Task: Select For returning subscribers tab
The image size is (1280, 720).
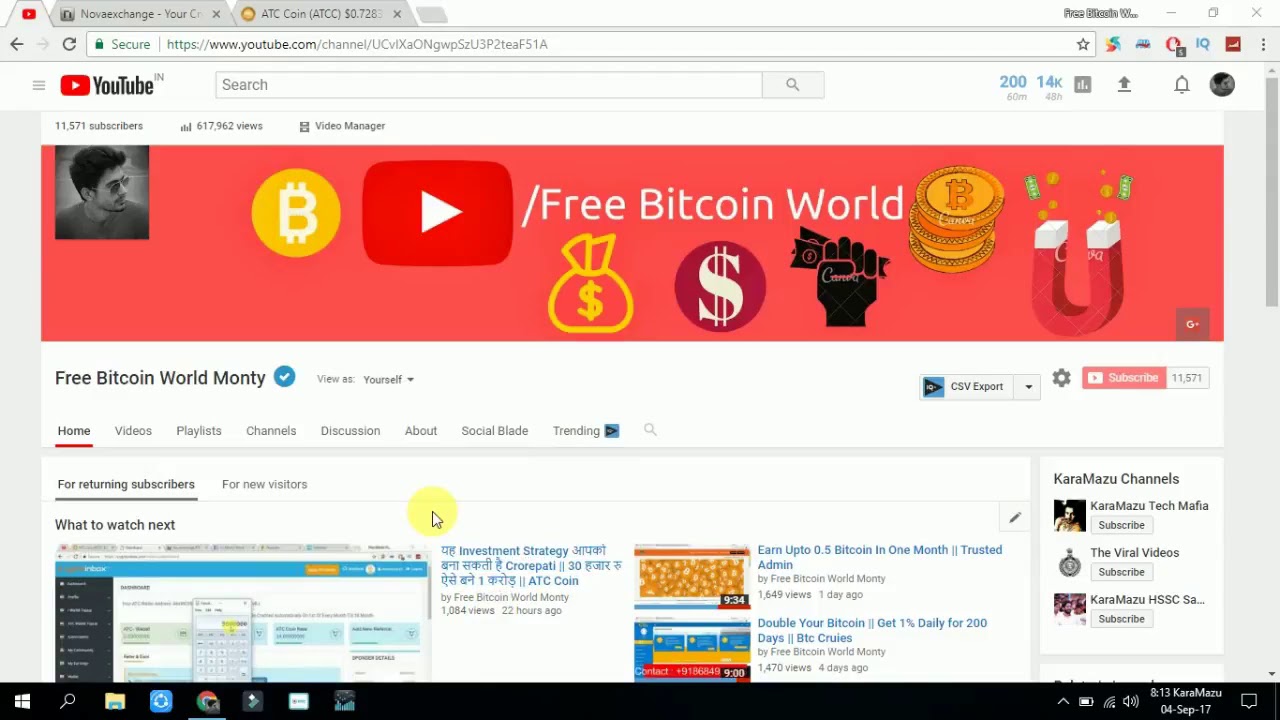Action: pos(126,485)
